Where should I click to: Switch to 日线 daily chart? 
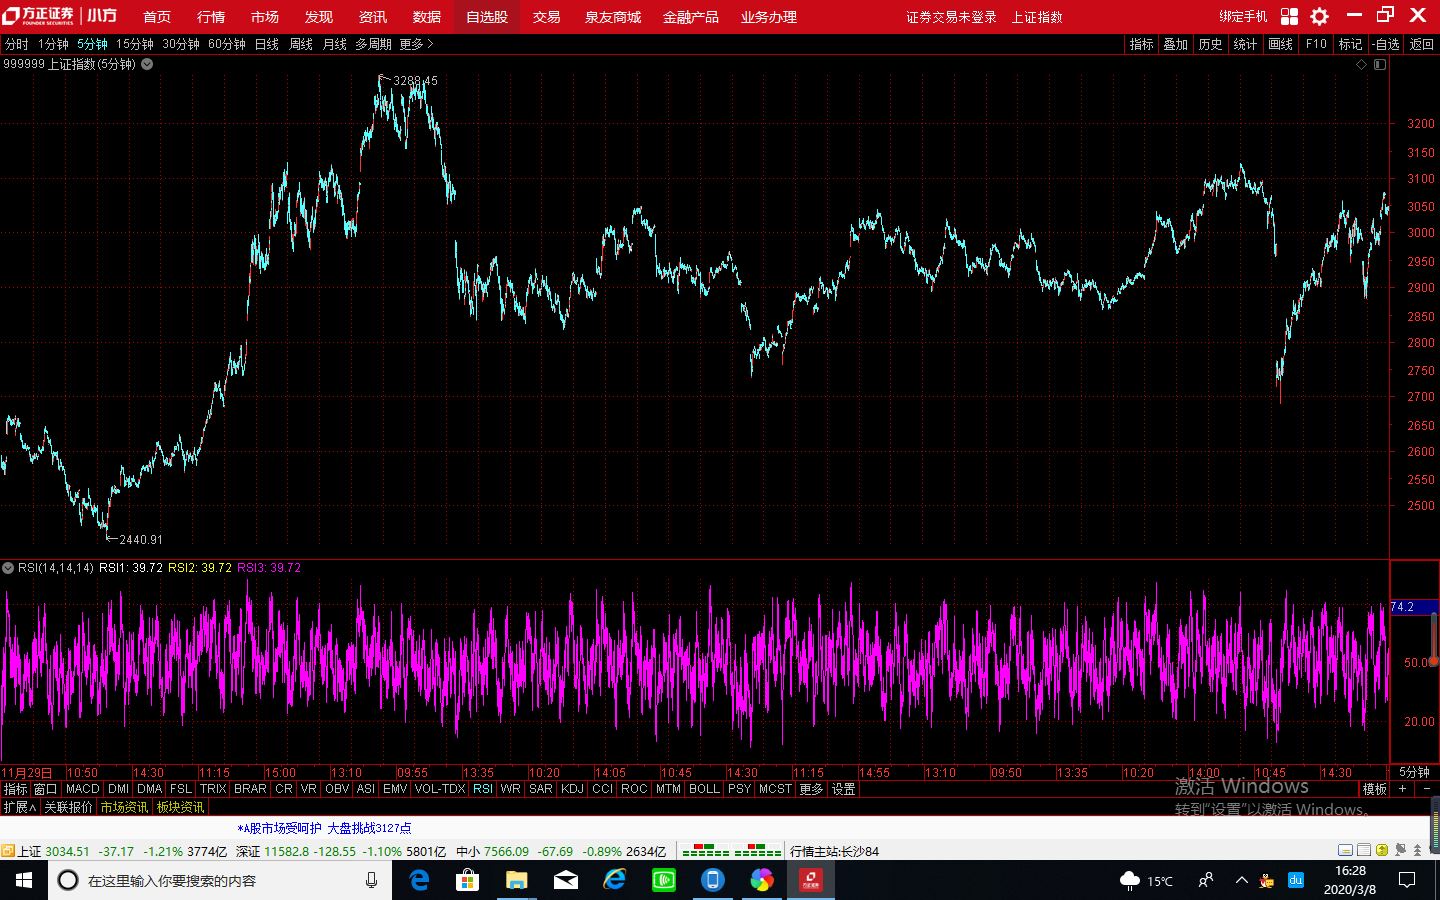pos(267,44)
